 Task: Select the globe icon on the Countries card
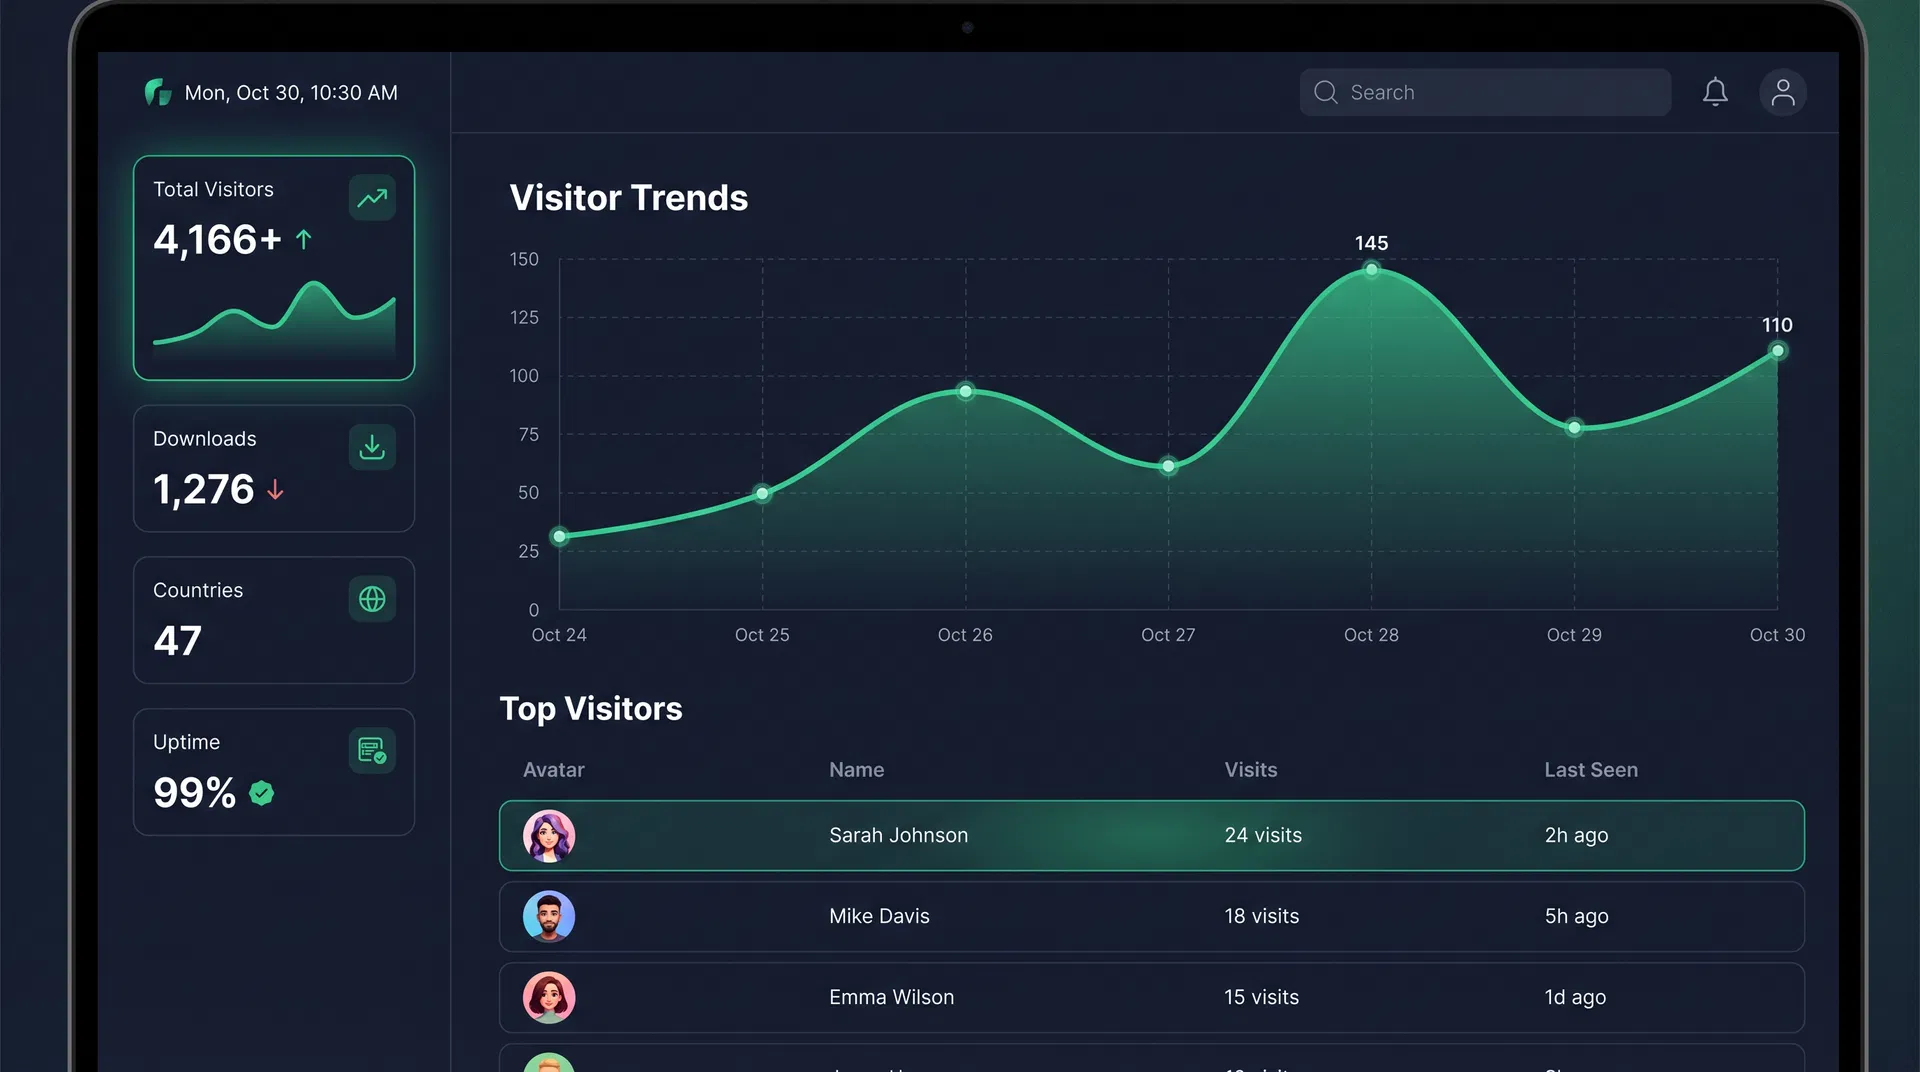(x=371, y=599)
